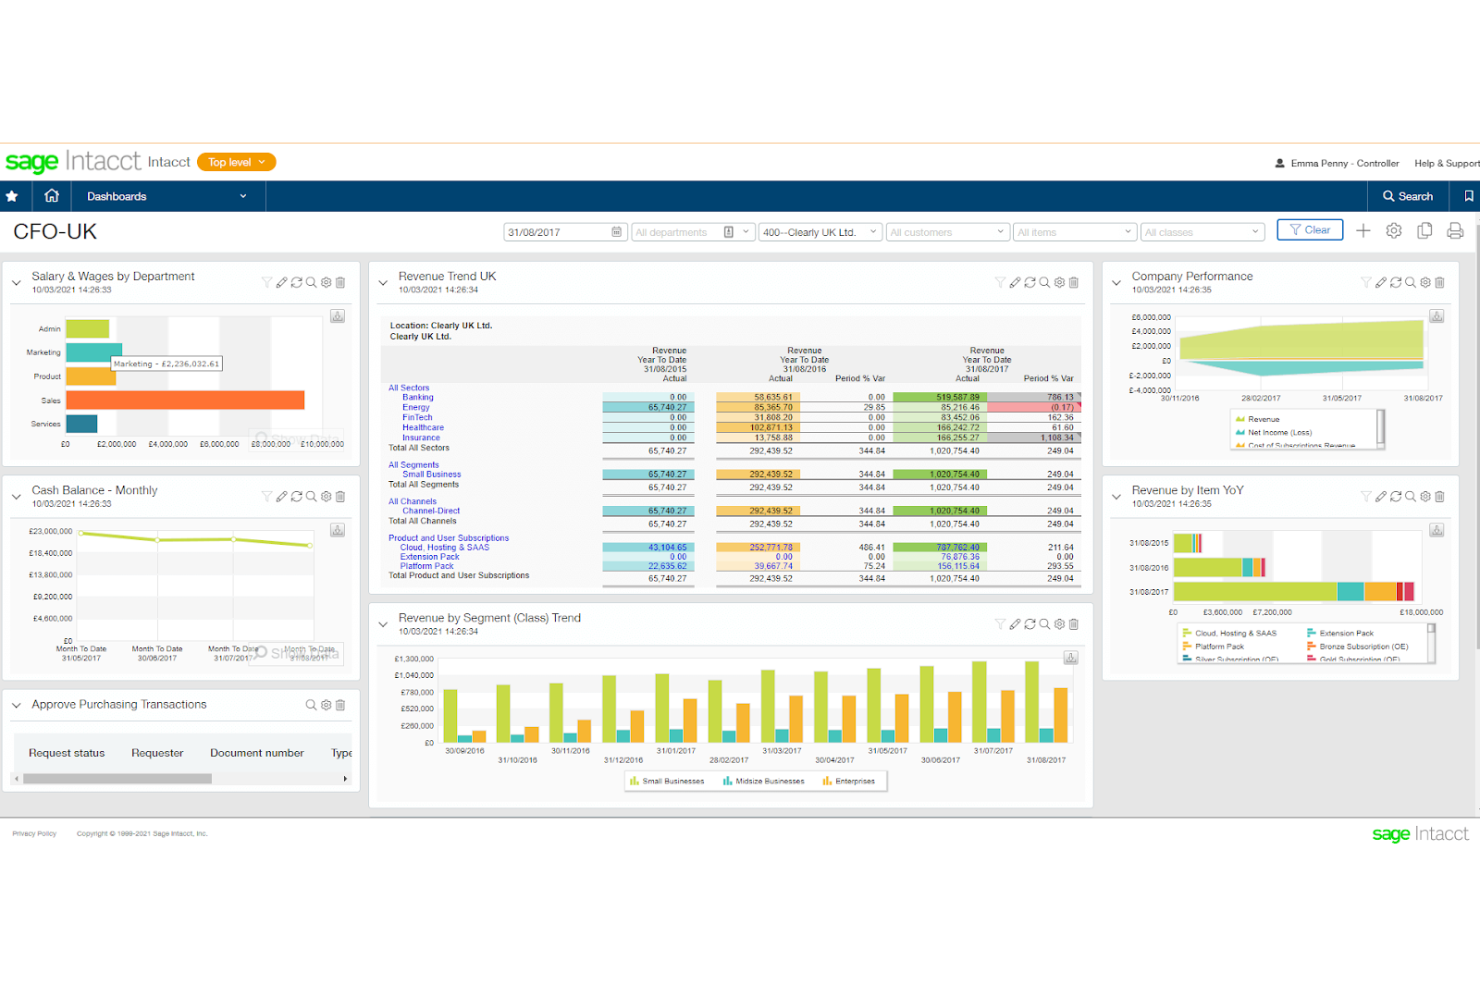The width and height of the screenshot is (1480, 987).
Task: Zoom Revenue Trend UK with magnifier icon
Action: (x=1044, y=283)
